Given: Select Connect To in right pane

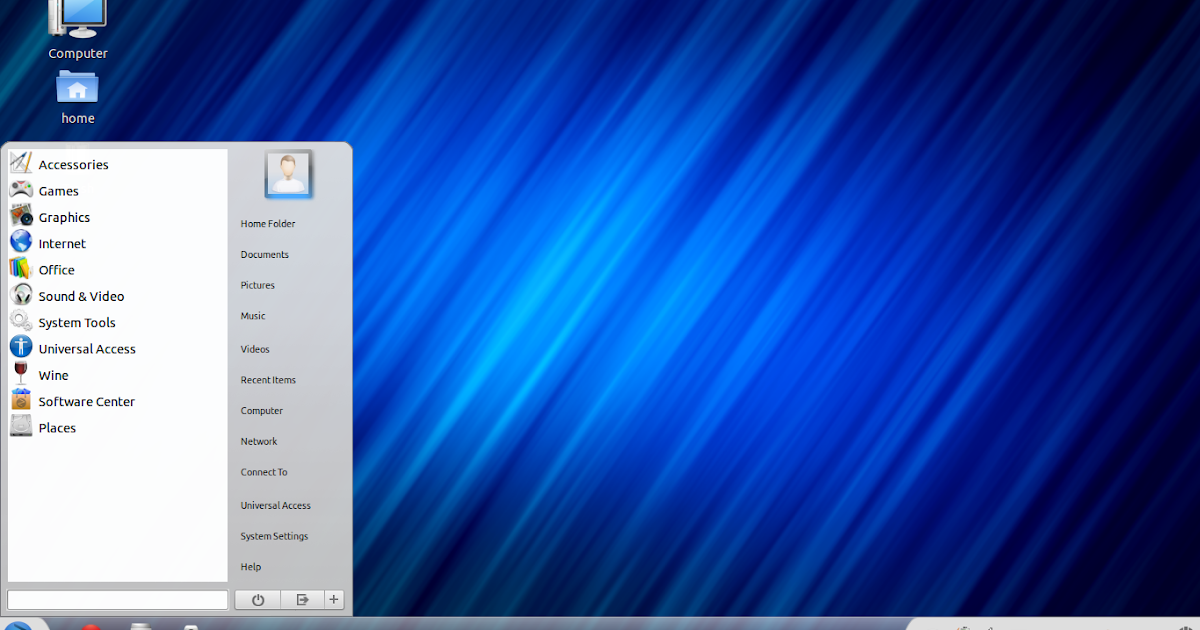Looking at the screenshot, I should (x=264, y=472).
